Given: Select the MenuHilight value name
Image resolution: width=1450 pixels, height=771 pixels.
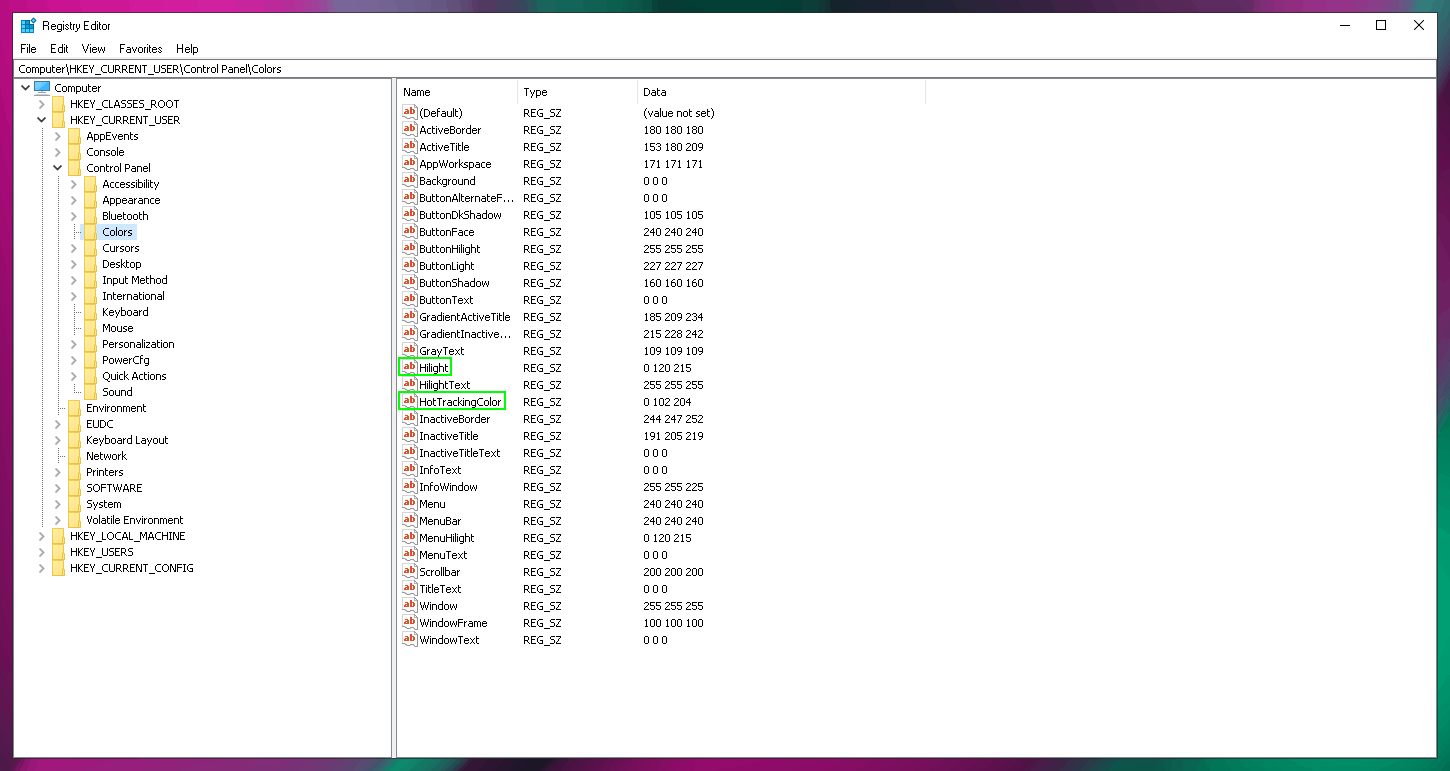Looking at the screenshot, I should [447, 538].
